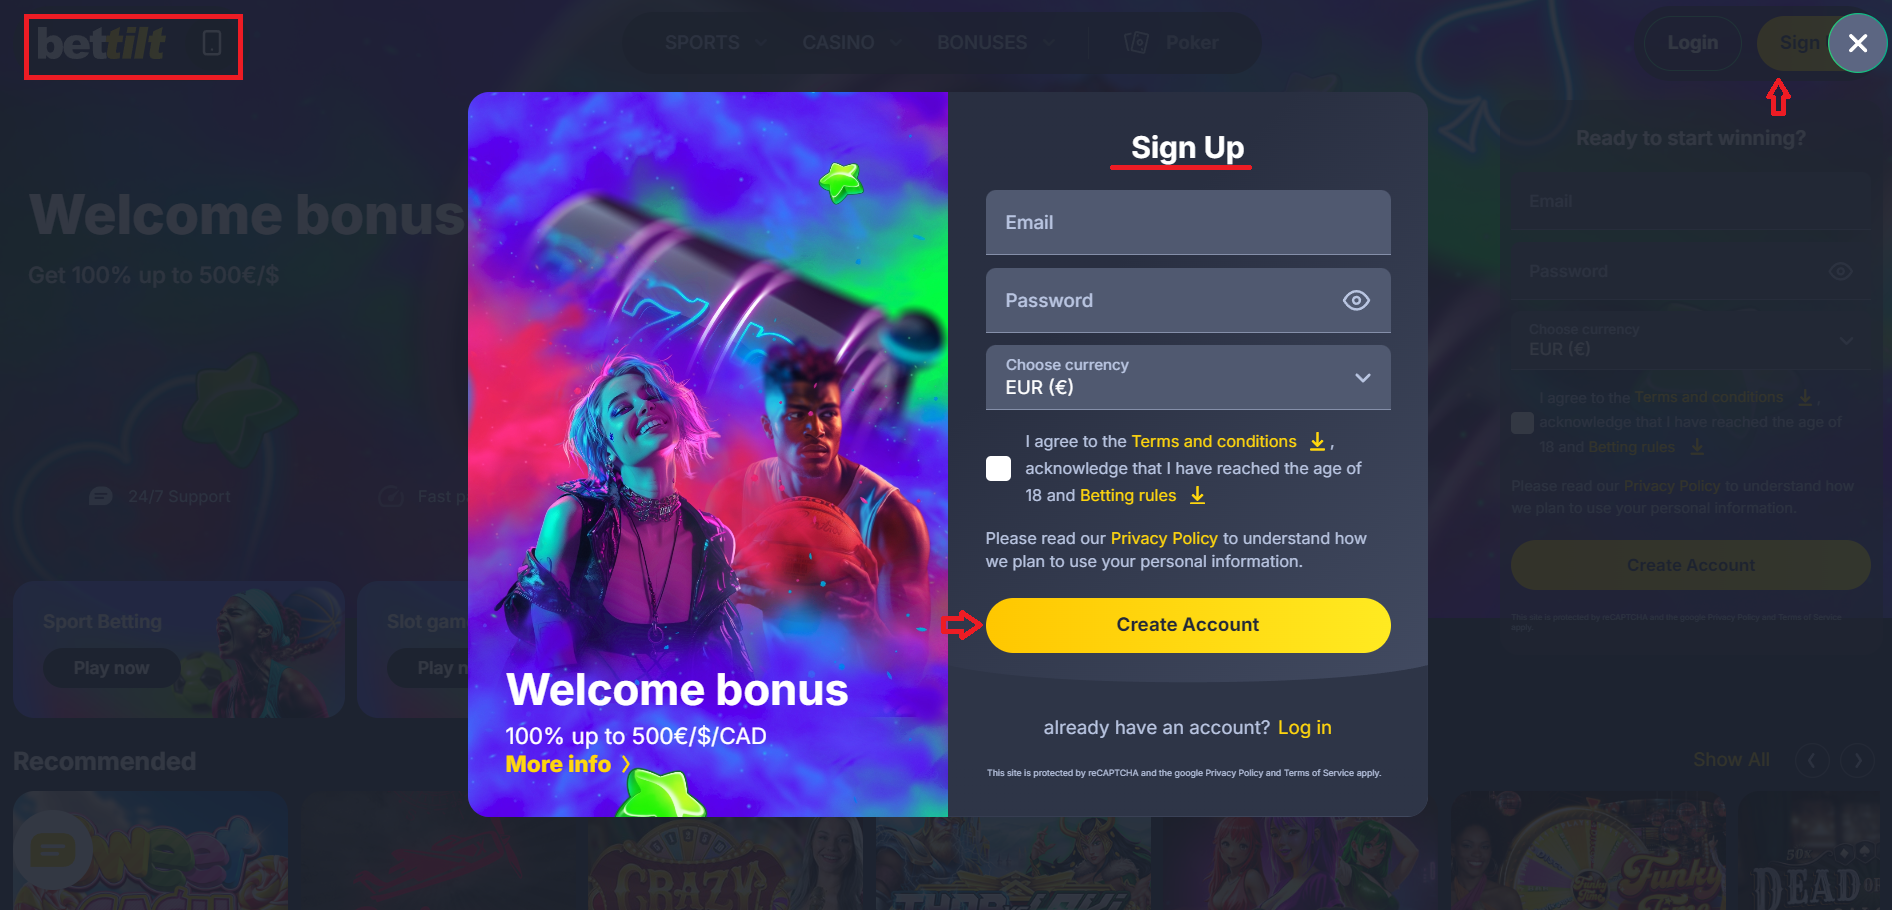Toggle background form agreement checkbox
Viewport: 1892px width, 910px height.
coord(1522,422)
